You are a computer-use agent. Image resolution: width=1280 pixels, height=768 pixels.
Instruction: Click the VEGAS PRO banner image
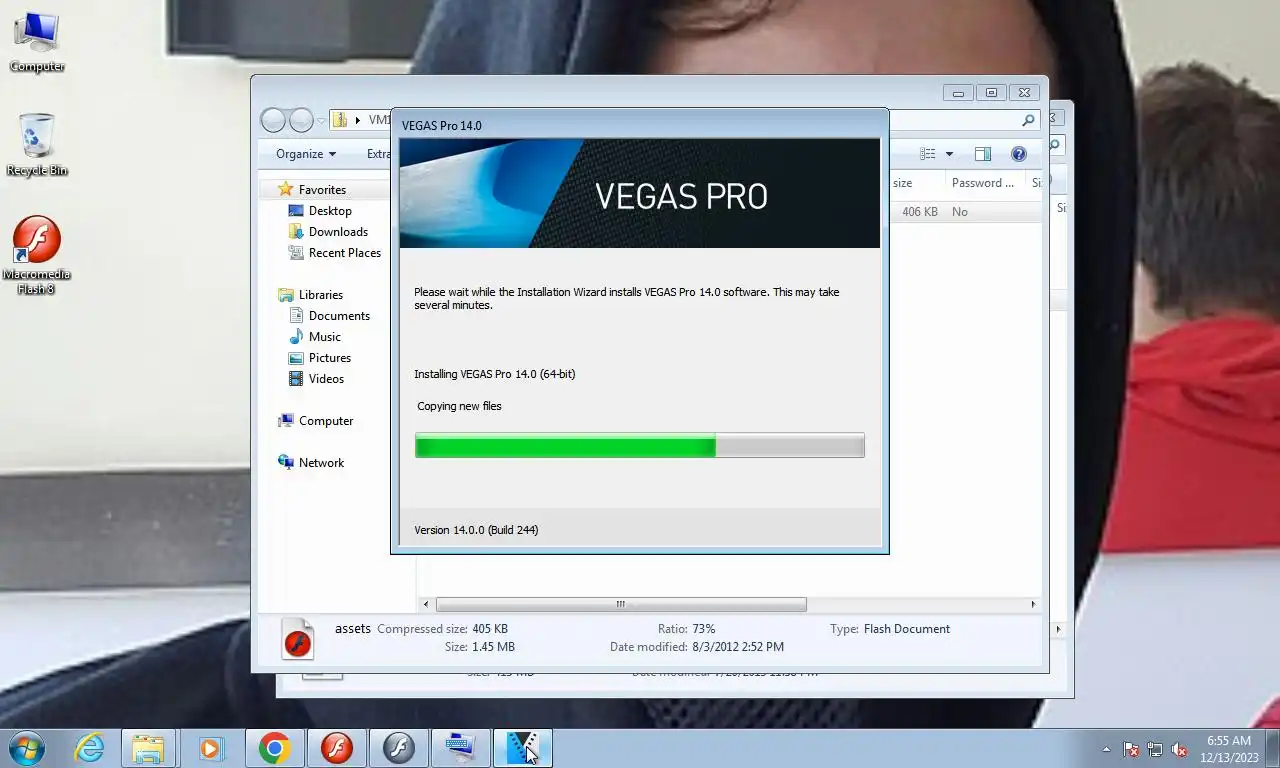(639, 193)
